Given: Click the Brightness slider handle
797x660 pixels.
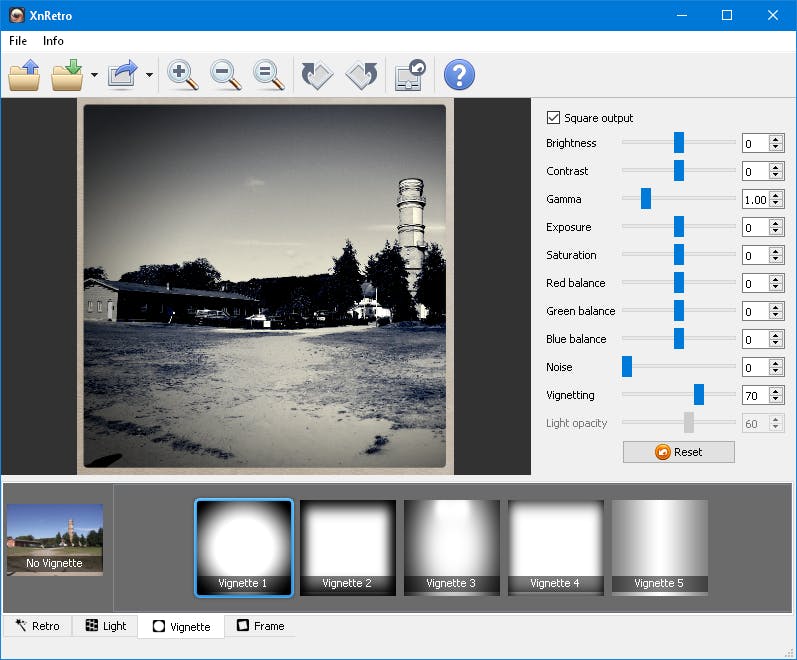Looking at the screenshot, I should (x=679, y=143).
